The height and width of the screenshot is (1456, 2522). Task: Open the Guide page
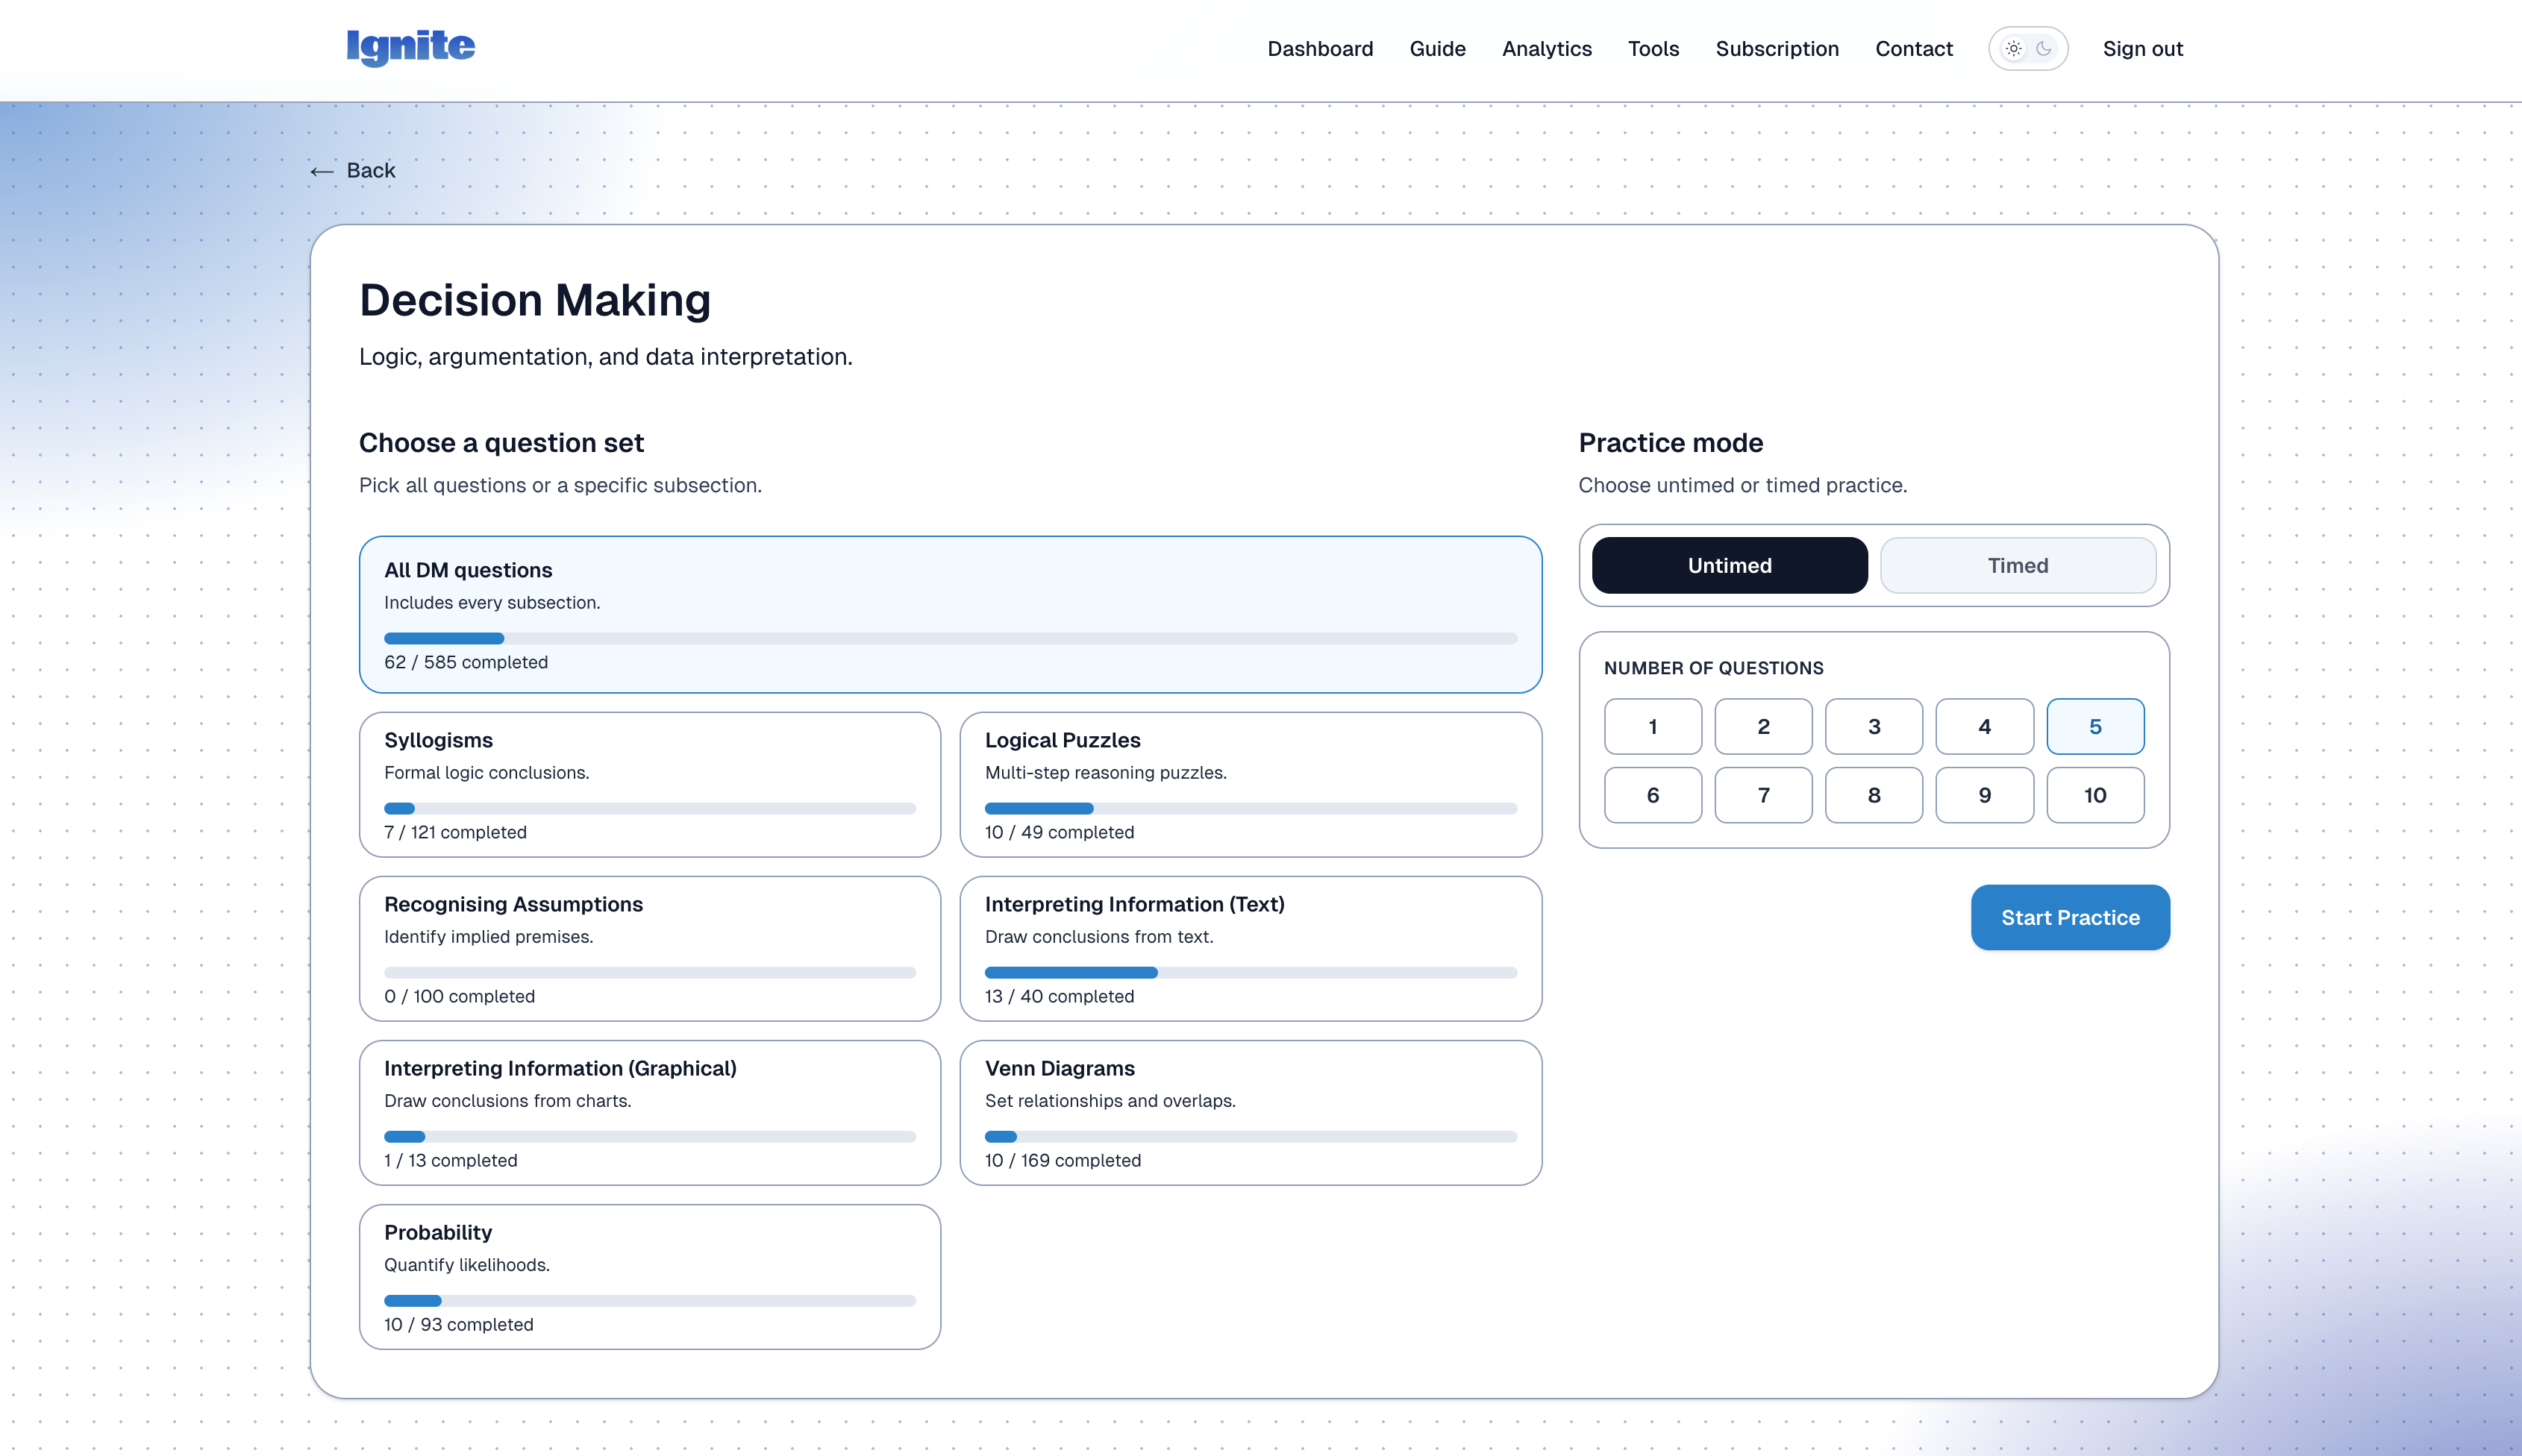(x=1437, y=48)
